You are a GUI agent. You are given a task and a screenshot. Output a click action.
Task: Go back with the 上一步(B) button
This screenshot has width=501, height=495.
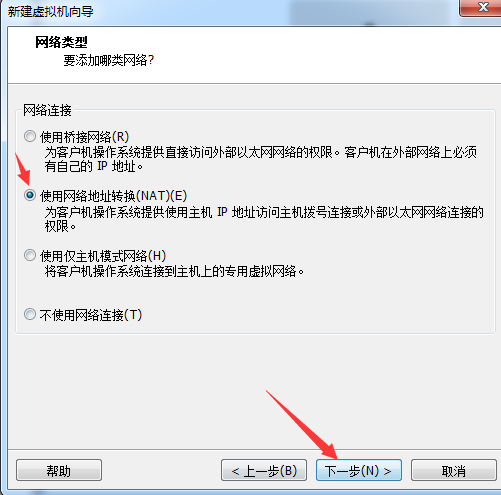pos(264,470)
